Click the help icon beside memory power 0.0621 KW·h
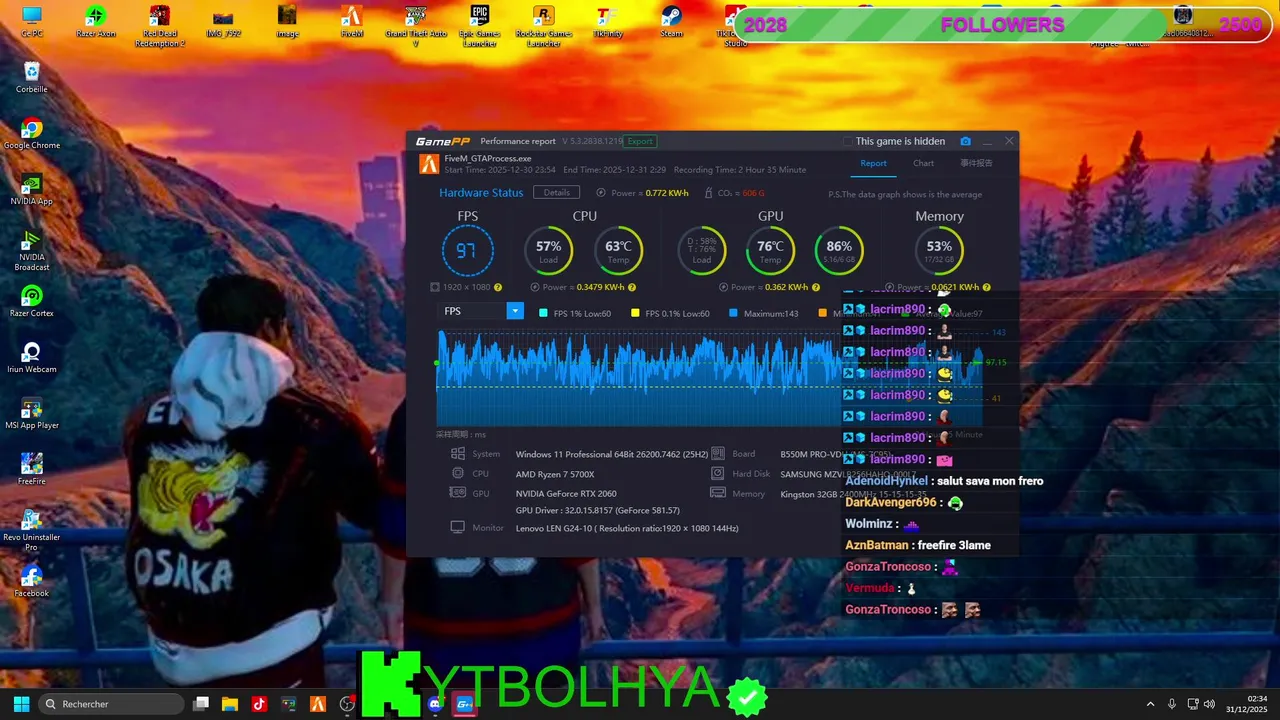The width and height of the screenshot is (1280, 720). (987, 287)
